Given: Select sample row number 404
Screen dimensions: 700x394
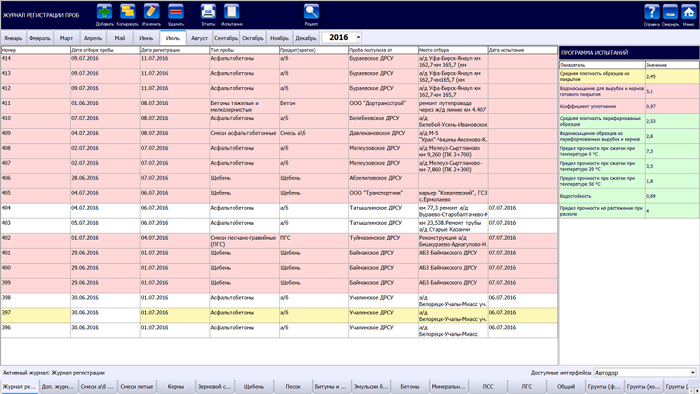Looking at the screenshot, I should (x=279, y=211).
